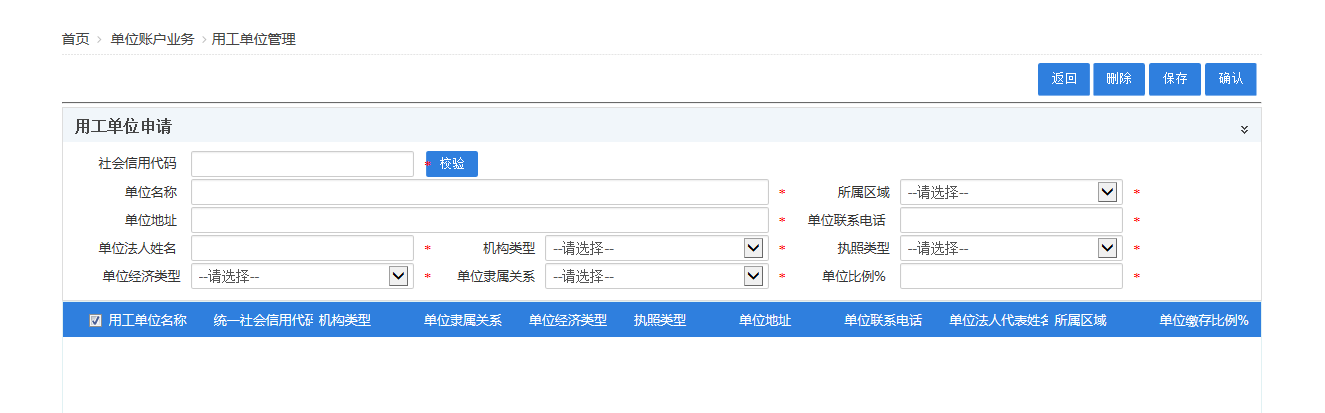Click the 校验 button

[452, 164]
